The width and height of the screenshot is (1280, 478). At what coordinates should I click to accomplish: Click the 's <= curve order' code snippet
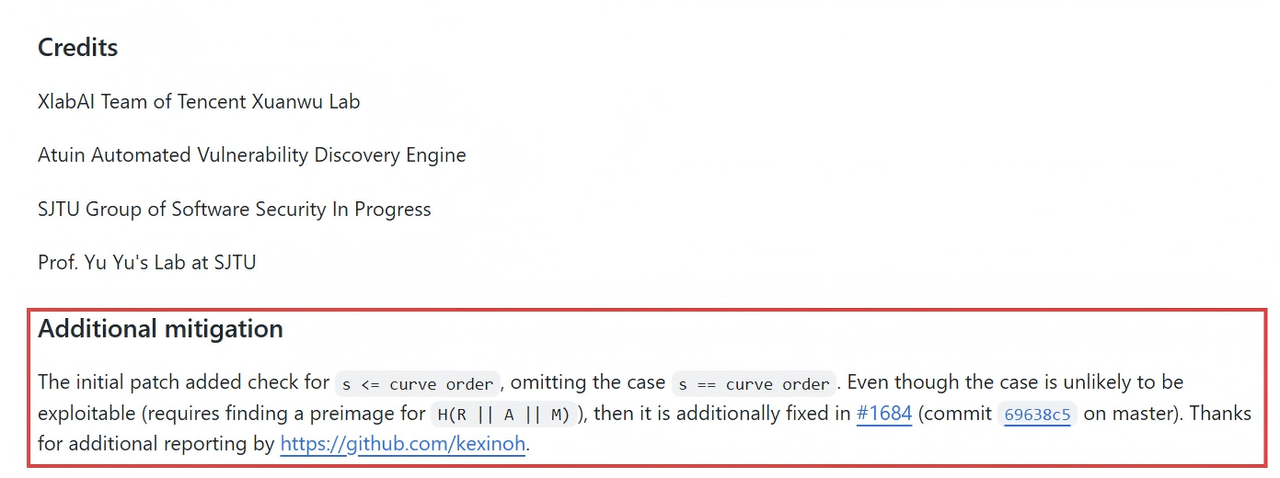click(x=418, y=384)
